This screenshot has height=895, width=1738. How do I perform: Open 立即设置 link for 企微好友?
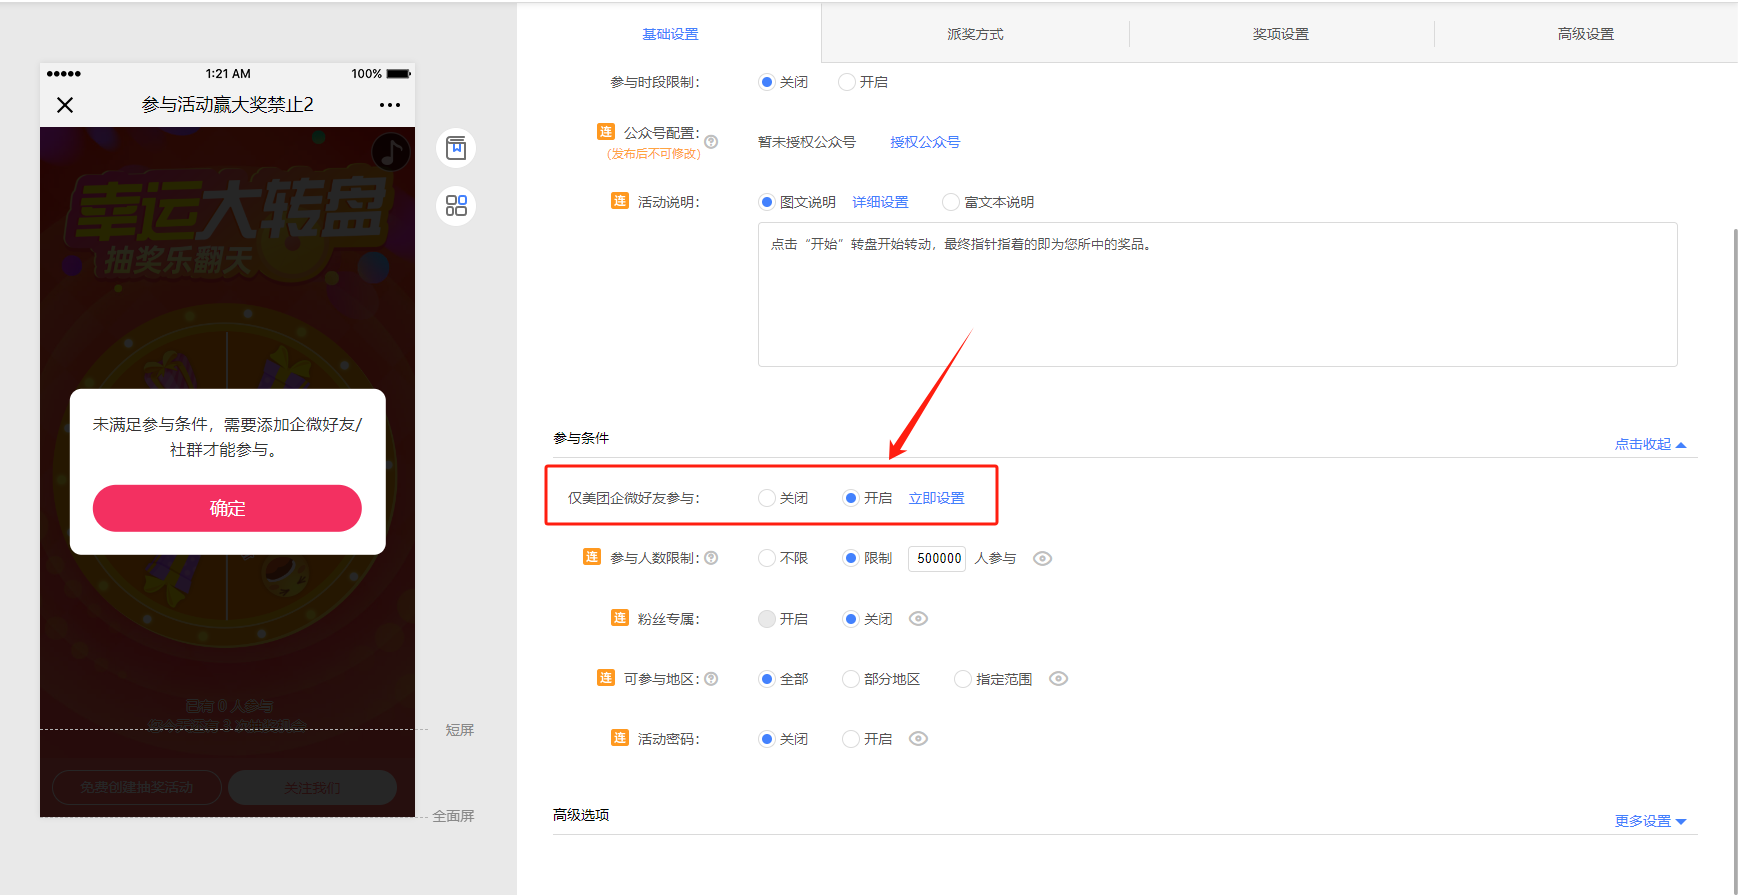(936, 498)
